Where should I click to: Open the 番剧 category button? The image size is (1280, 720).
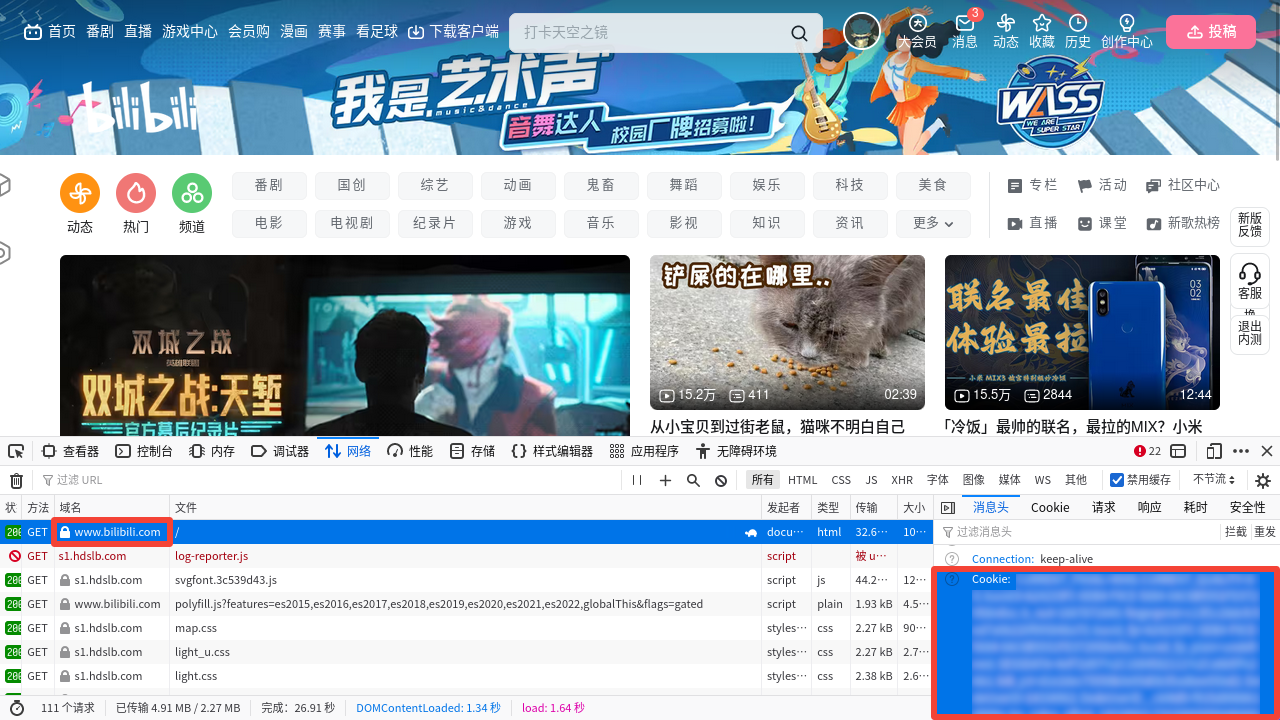point(269,186)
